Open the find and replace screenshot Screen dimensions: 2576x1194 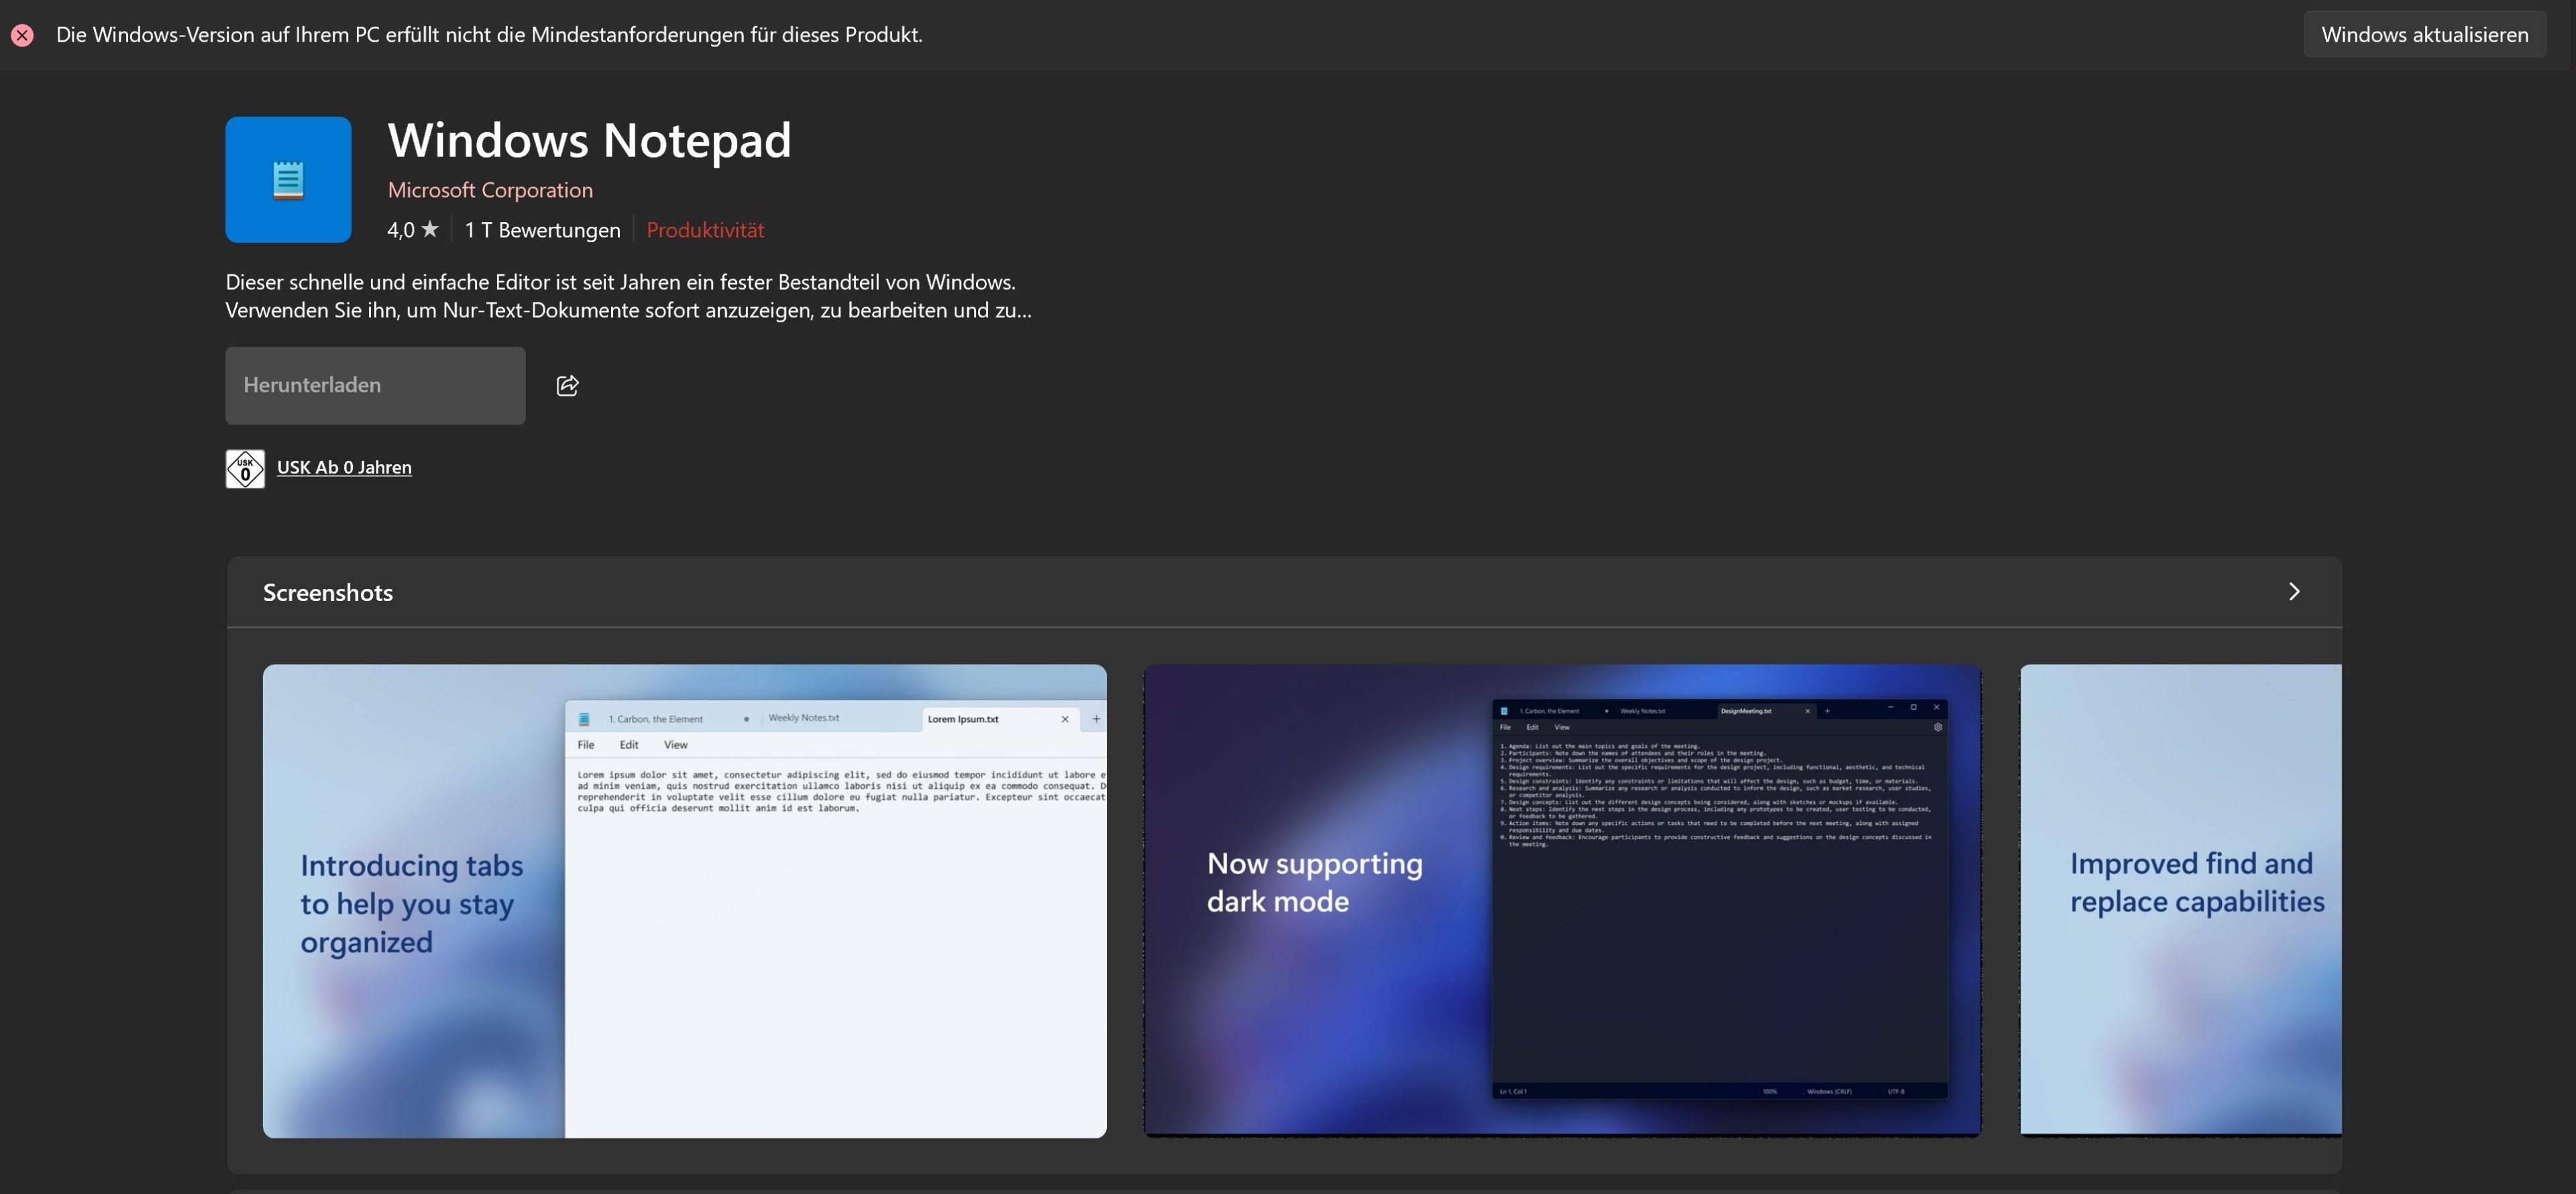pyautogui.click(x=2180, y=900)
